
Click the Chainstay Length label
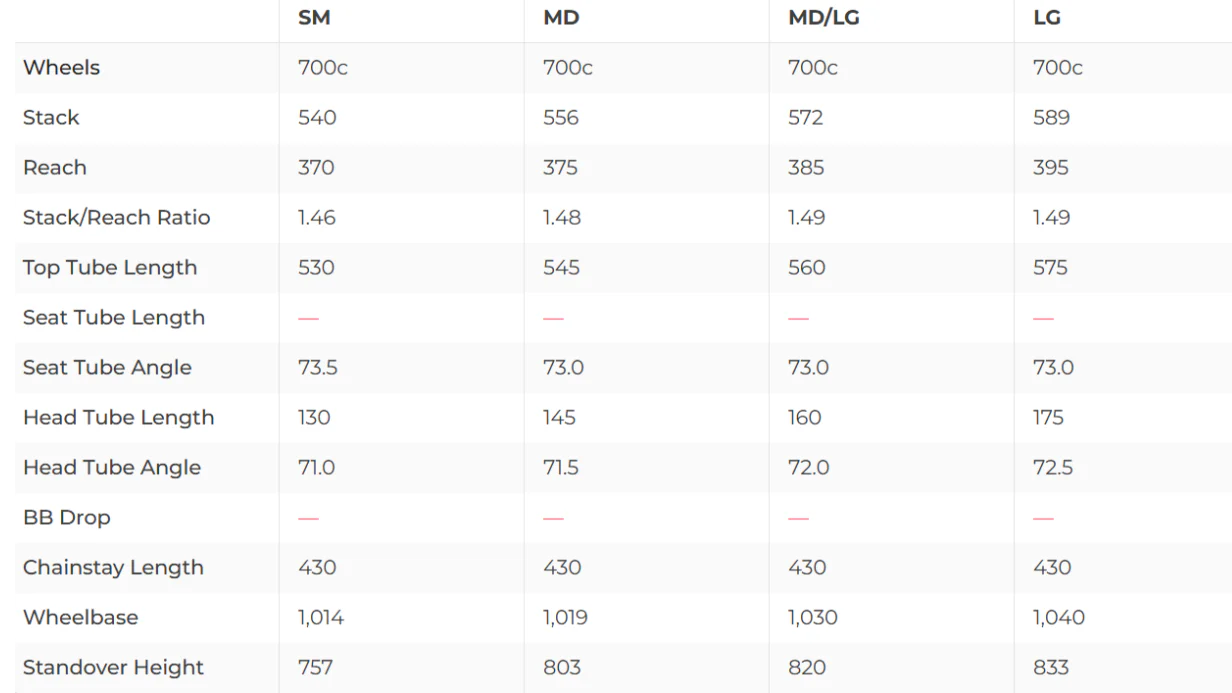[113, 568]
